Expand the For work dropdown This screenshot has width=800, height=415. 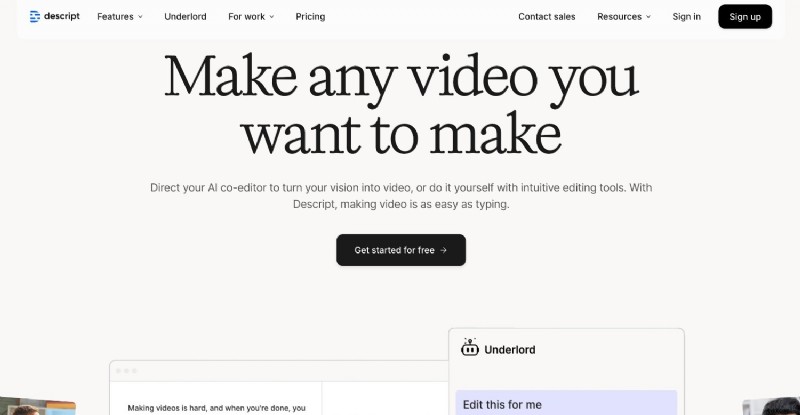251,17
